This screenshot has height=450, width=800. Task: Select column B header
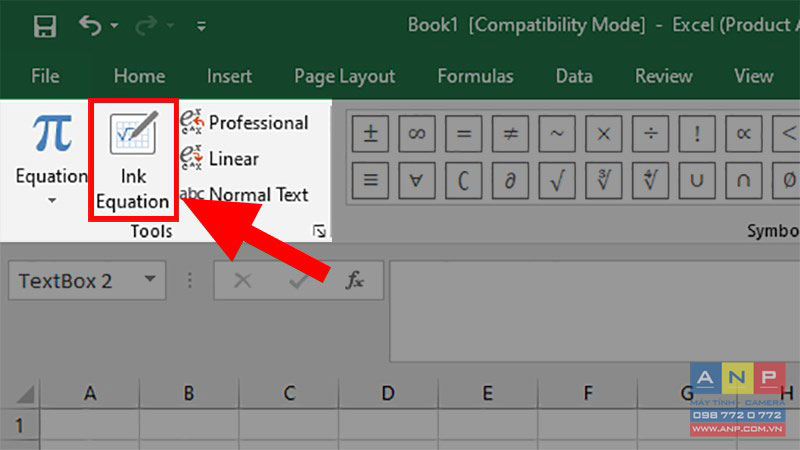point(189,393)
